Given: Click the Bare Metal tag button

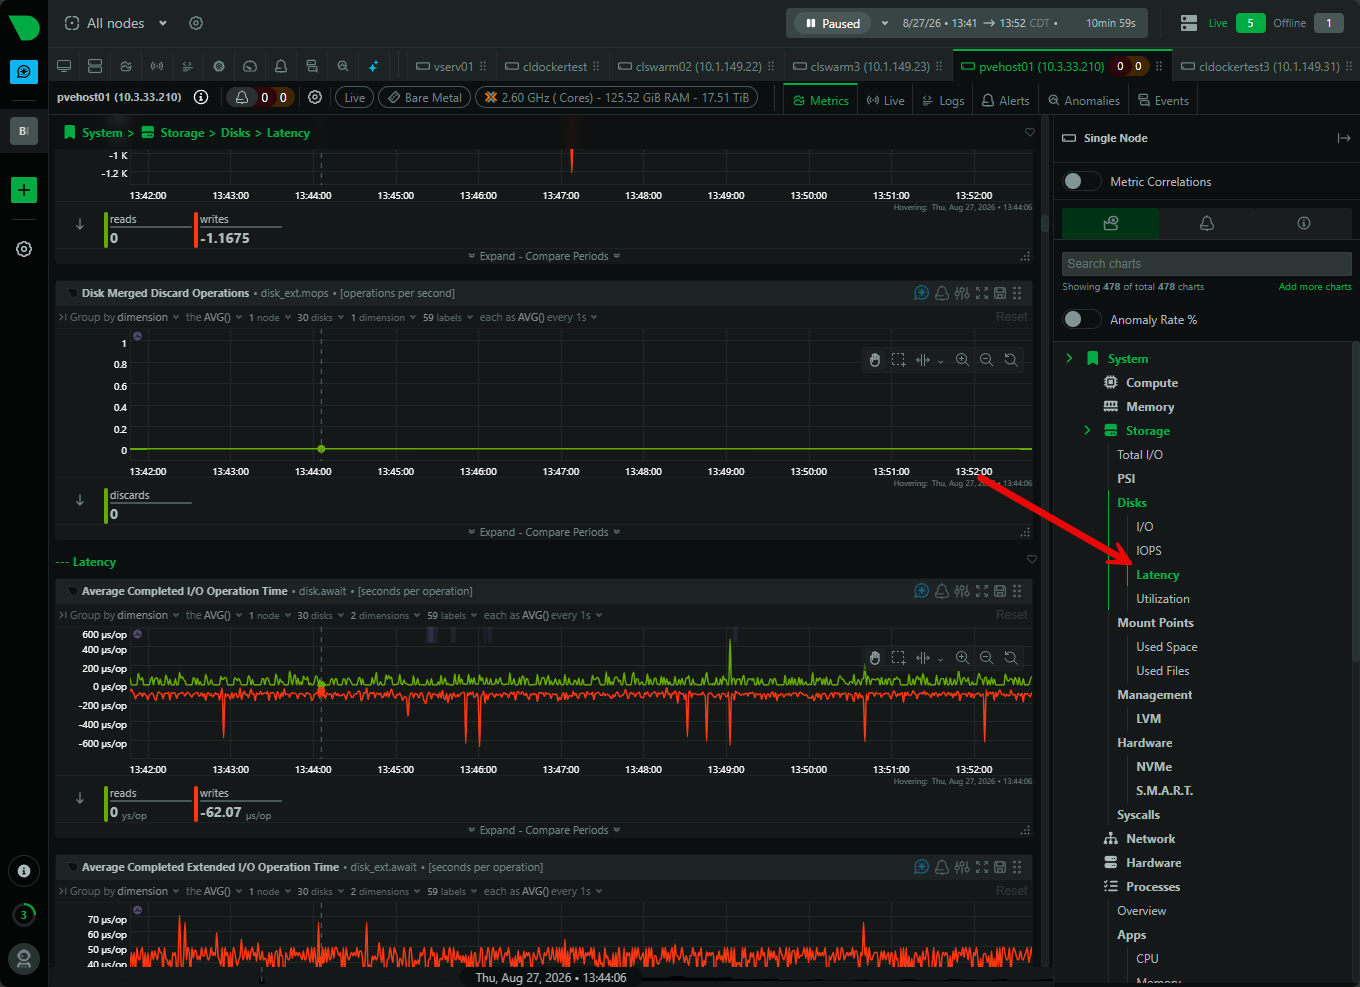Looking at the screenshot, I should coord(424,97).
